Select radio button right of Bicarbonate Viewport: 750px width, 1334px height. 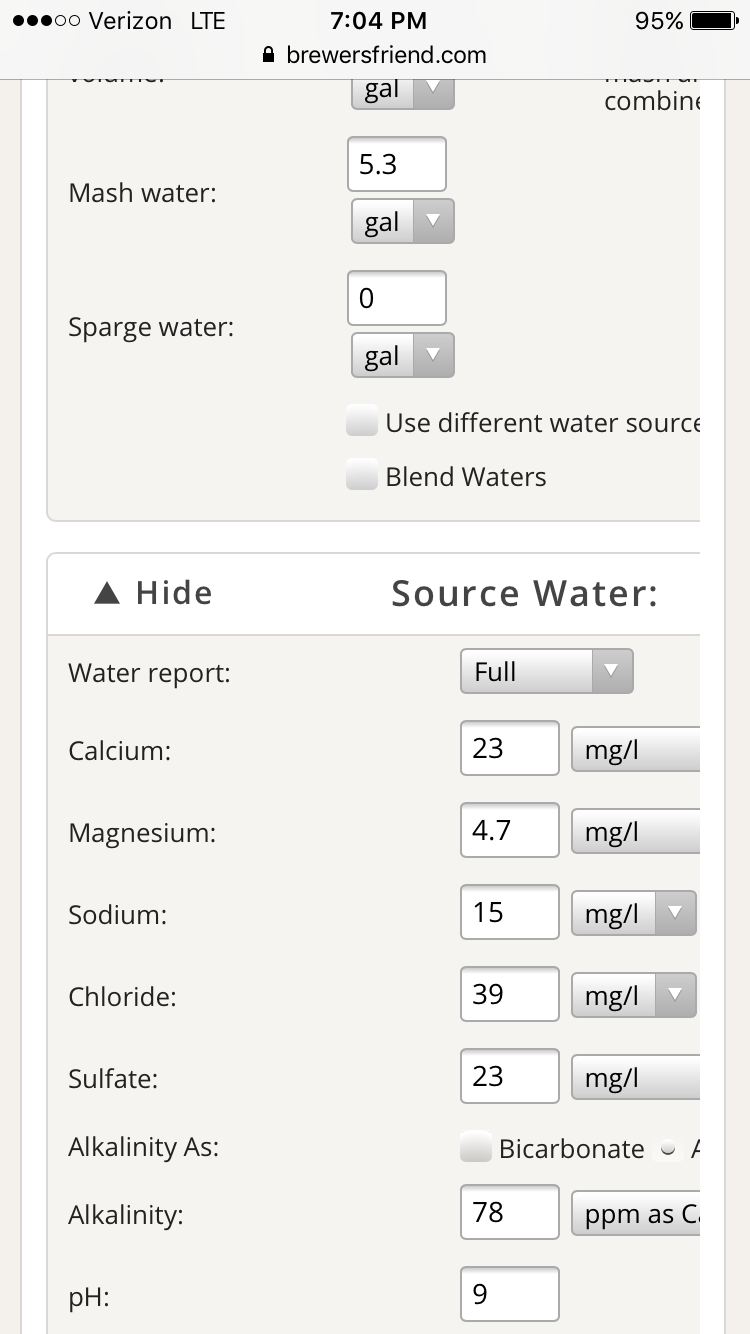pos(667,1150)
